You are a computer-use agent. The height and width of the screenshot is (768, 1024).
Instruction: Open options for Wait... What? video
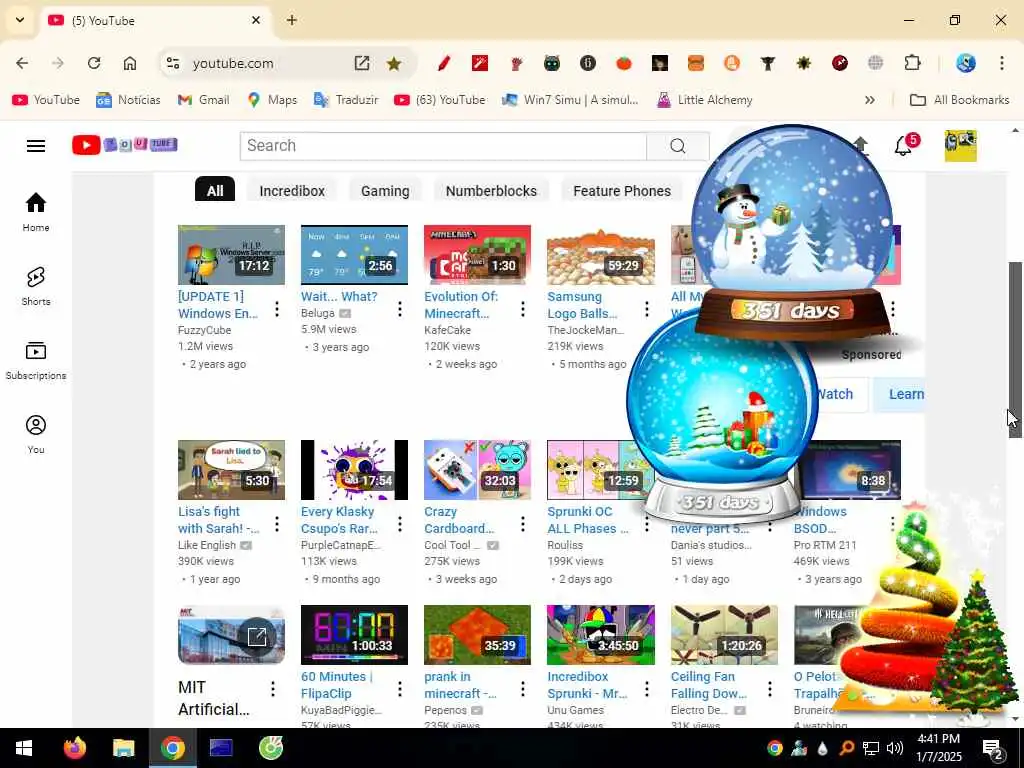pyautogui.click(x=400, y=309)
